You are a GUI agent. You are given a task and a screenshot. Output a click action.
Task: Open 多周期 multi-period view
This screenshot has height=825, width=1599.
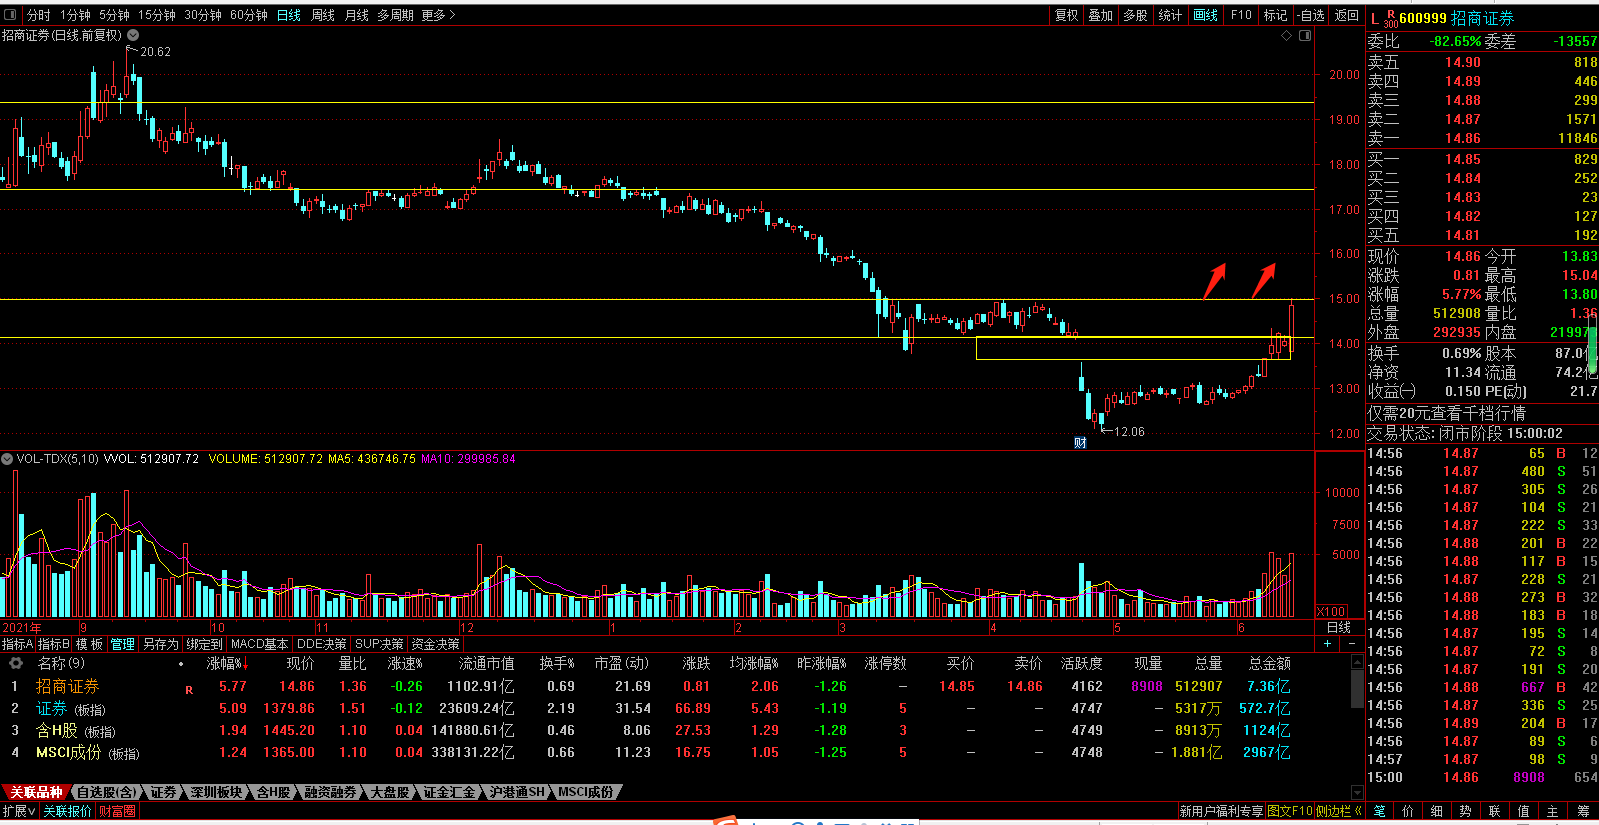pyautogui.click(x=395, y=15)
